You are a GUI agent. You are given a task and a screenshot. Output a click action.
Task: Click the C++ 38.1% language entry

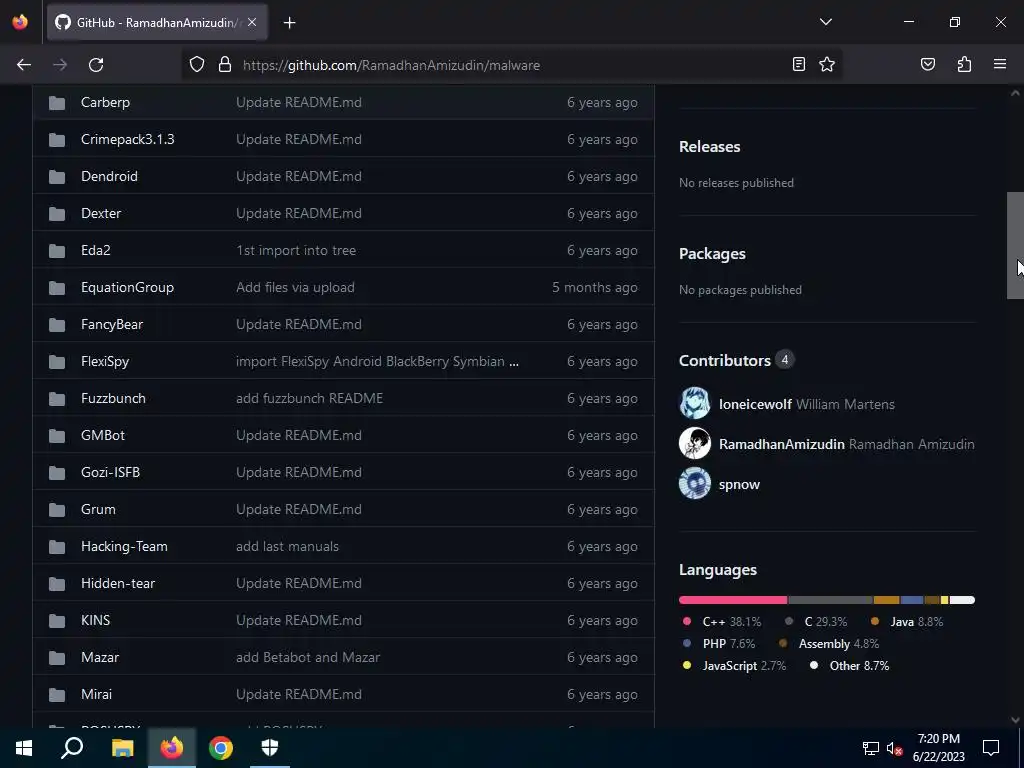(722, 622)
